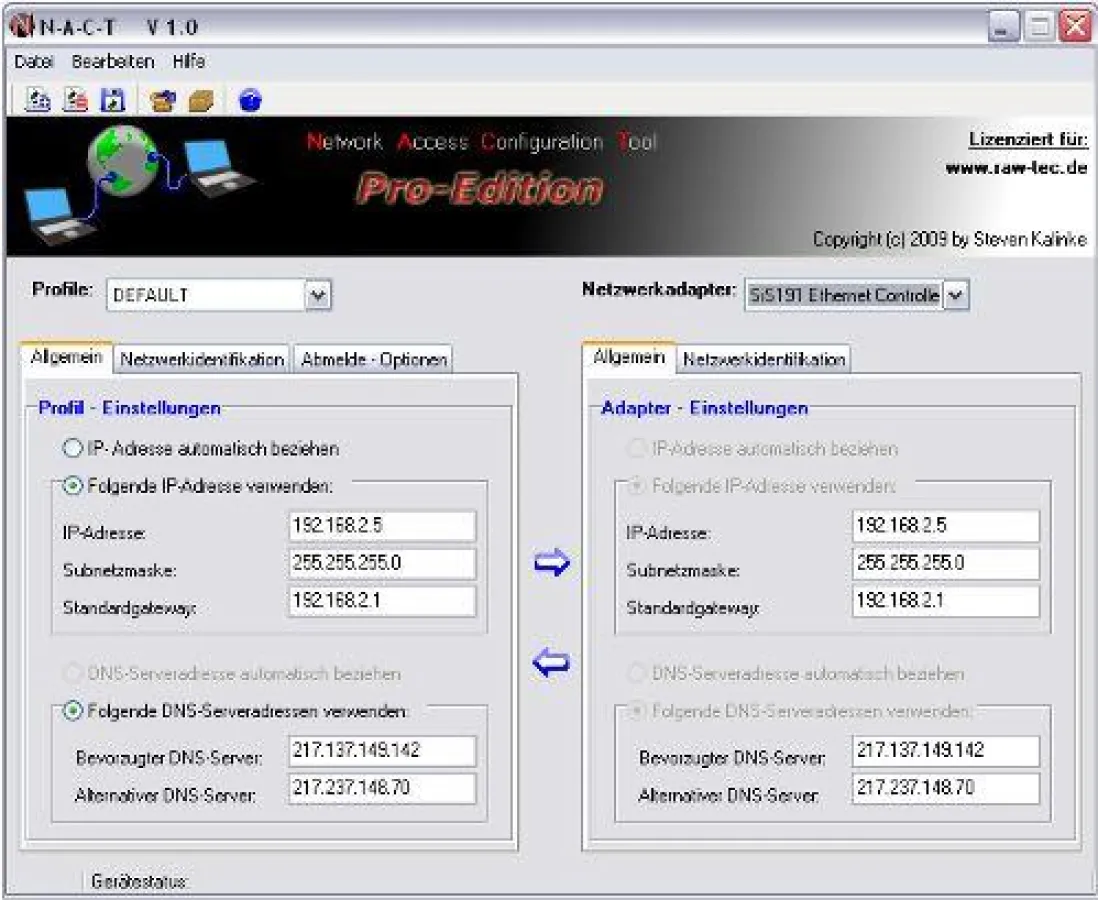Click the add profile icon in toolbar

37,99
